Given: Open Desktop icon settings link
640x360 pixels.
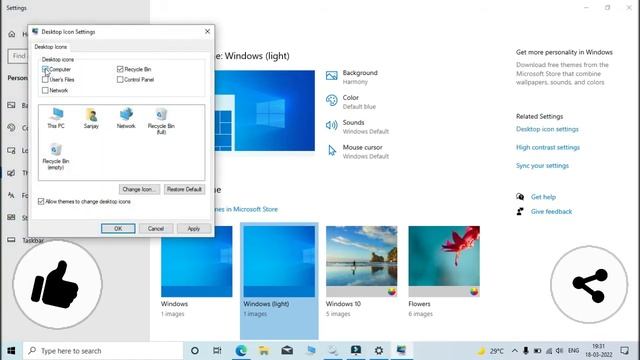Looking at the screenshot, I should [x=547, y=129].
